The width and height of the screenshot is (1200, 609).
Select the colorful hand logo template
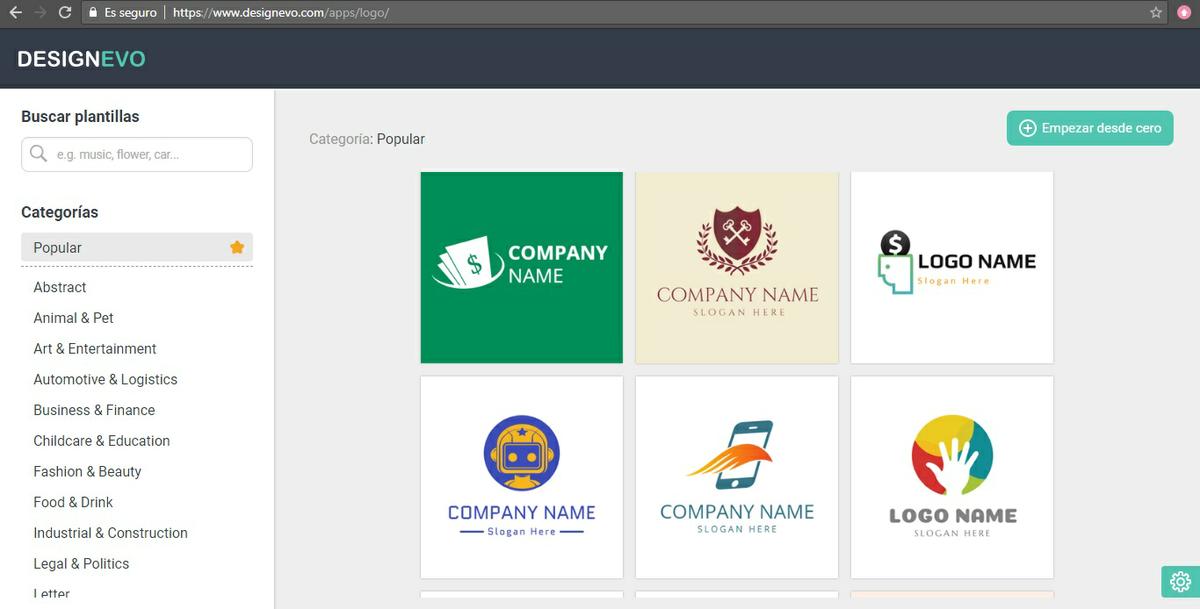coord(951,477)
